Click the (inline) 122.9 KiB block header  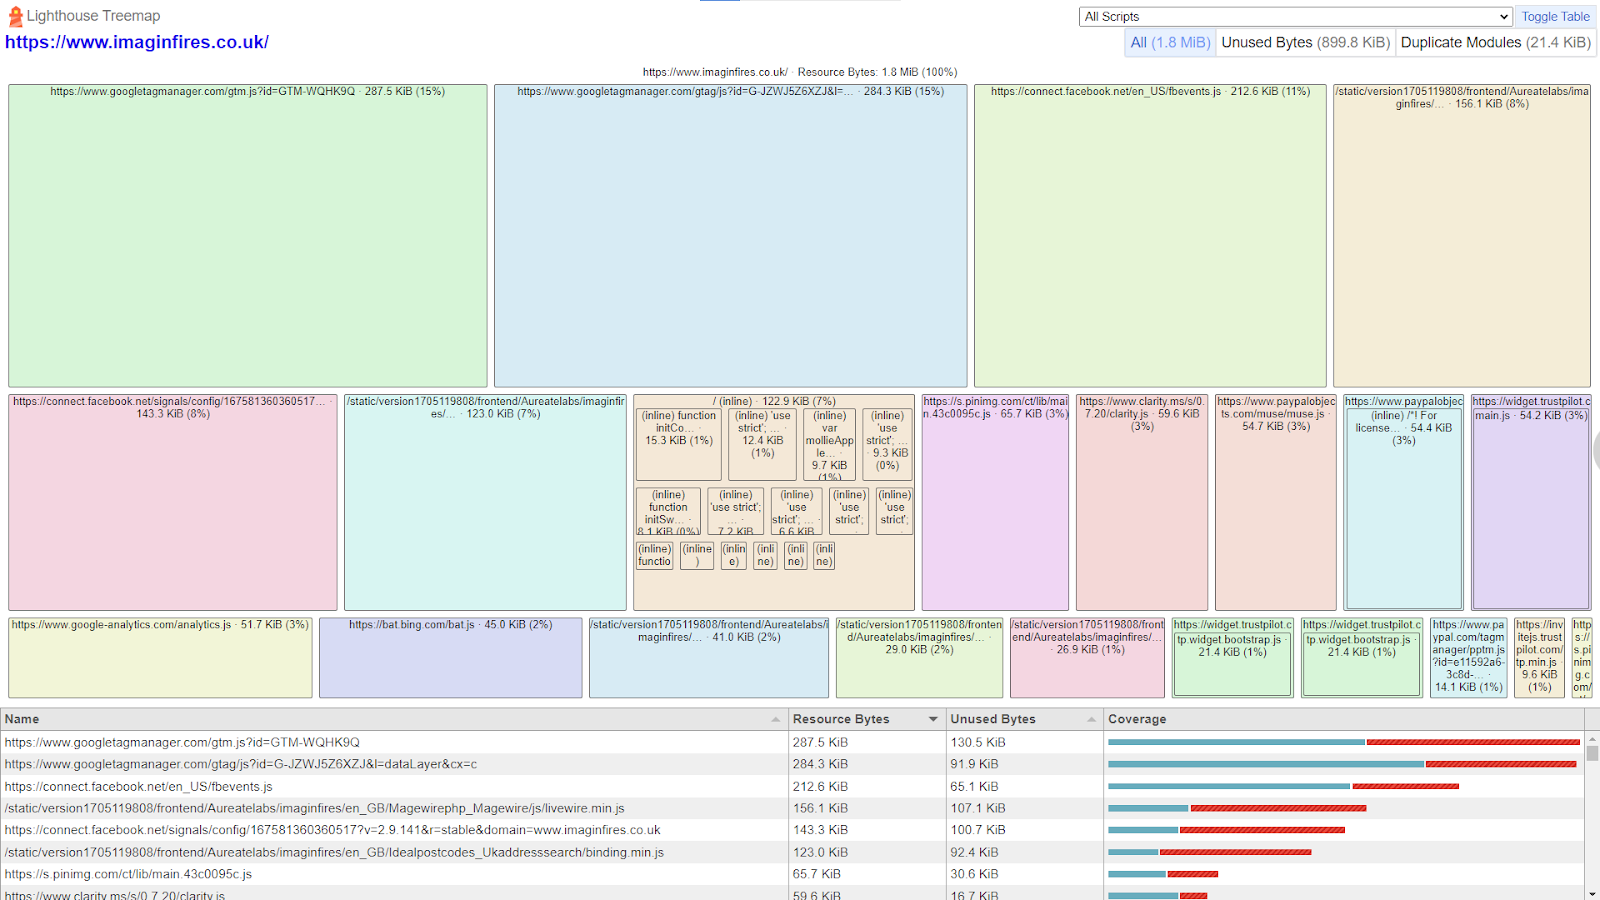coord(774,402)
